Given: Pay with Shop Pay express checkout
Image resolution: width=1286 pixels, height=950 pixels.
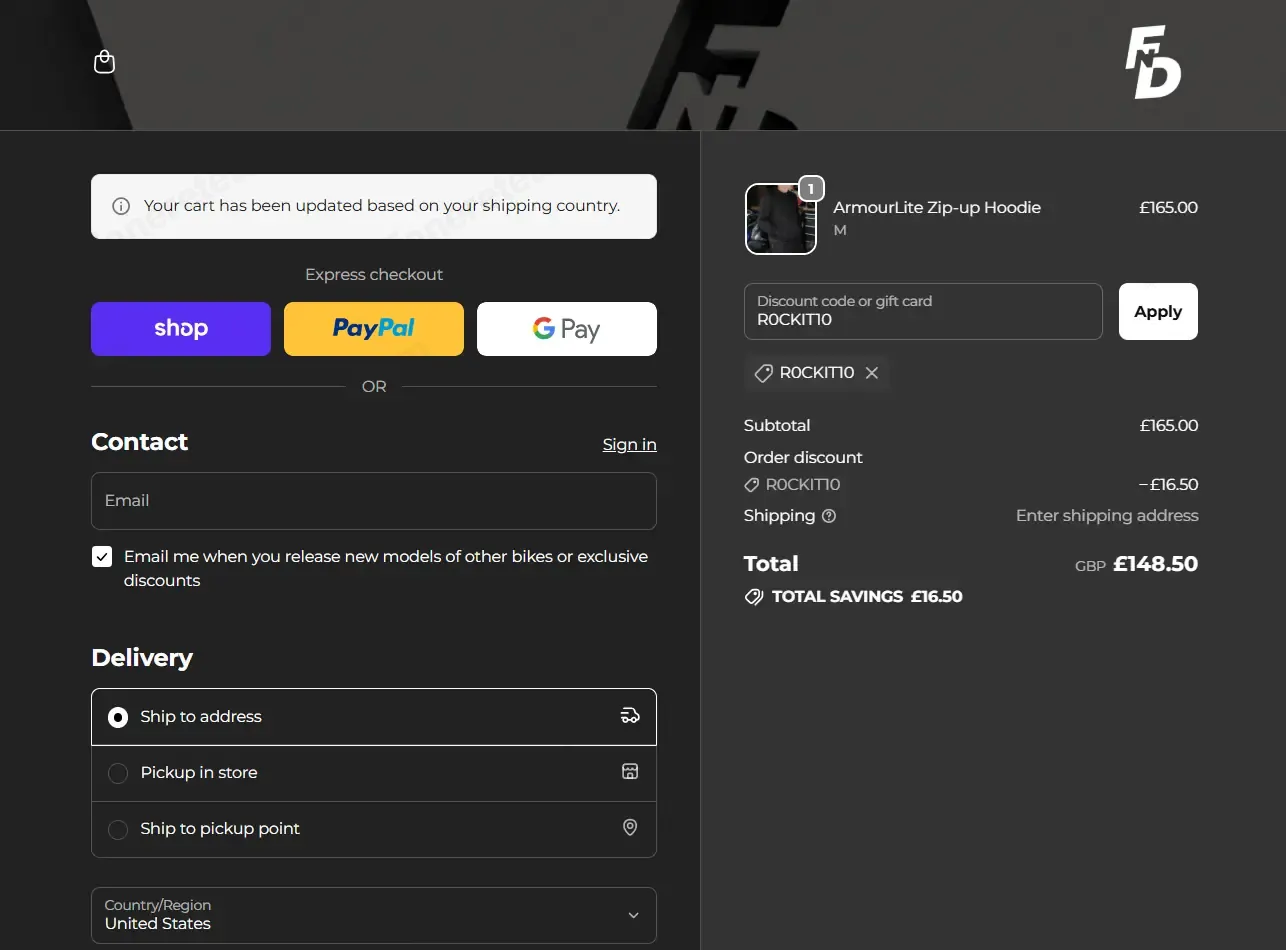Looking at the screenshot, I should point(181,329).
